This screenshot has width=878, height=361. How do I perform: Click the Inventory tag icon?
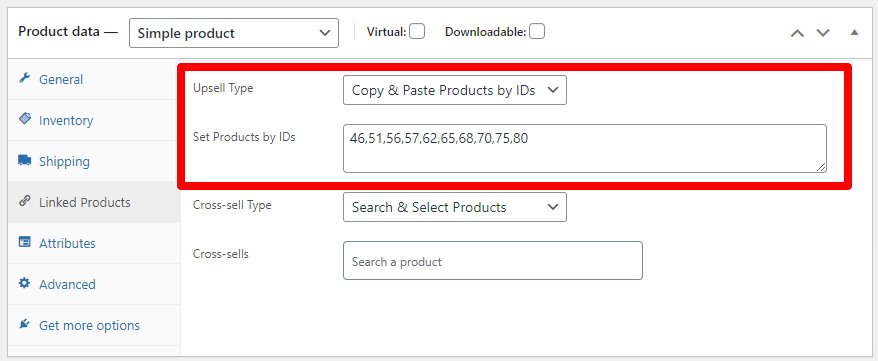pos(25,119)
